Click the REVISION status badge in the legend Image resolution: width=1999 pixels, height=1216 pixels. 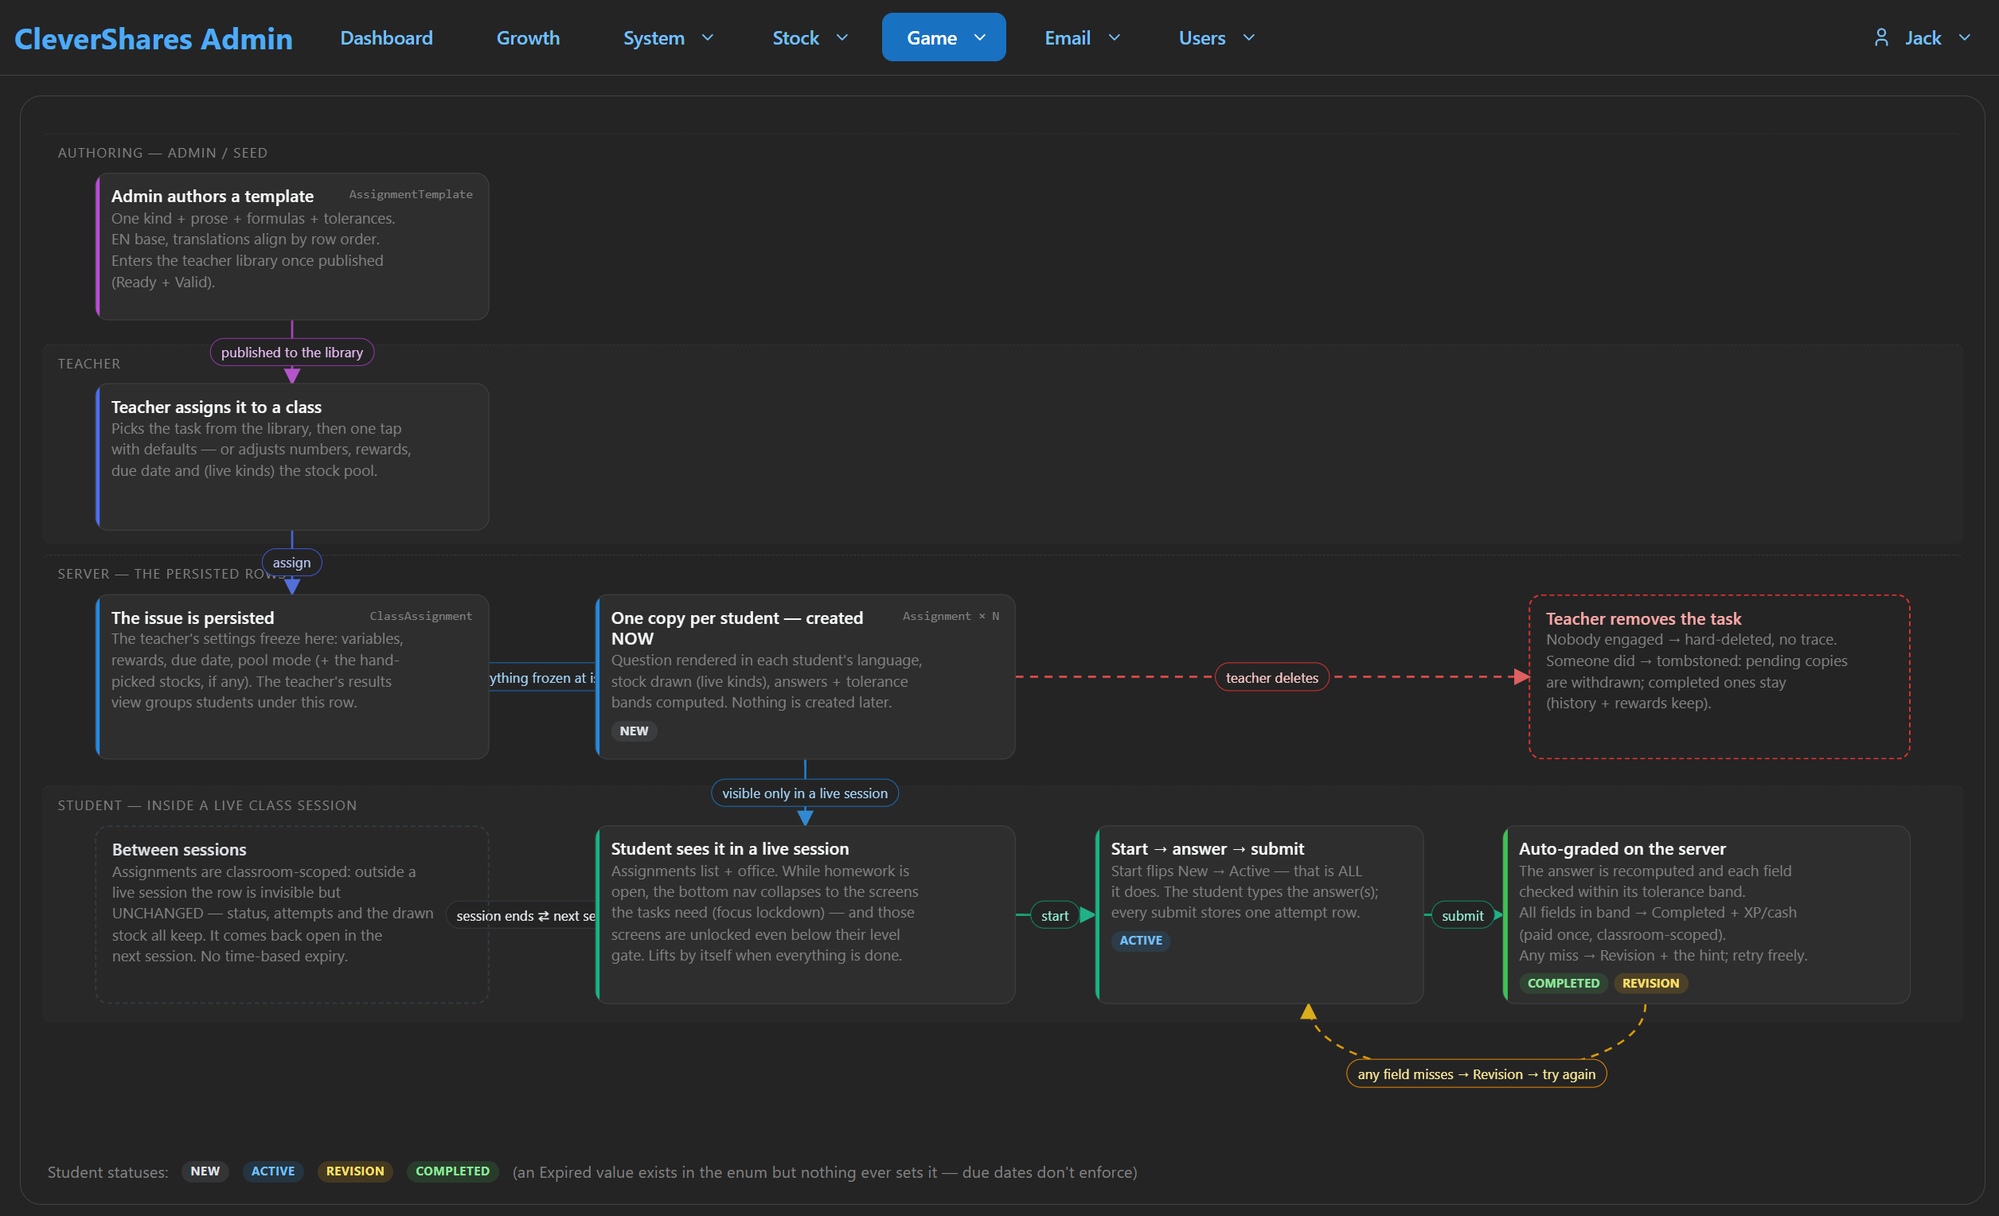(x=355, y=1172)
